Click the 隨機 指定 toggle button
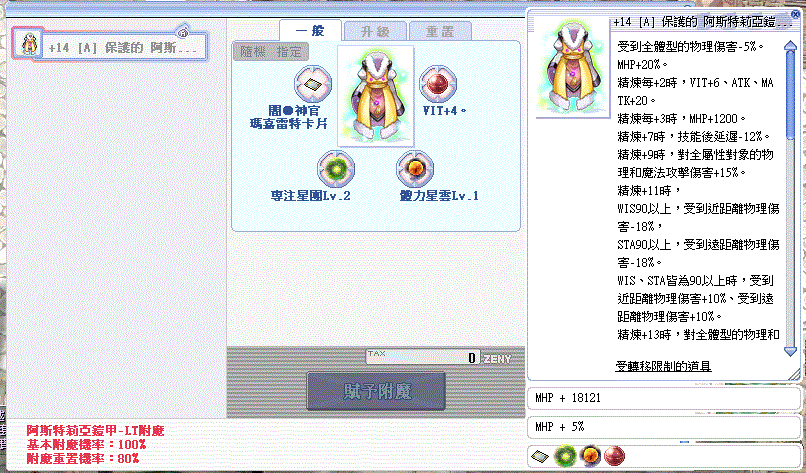This screenshot has width=806, height=473. (x=271, y=52)
